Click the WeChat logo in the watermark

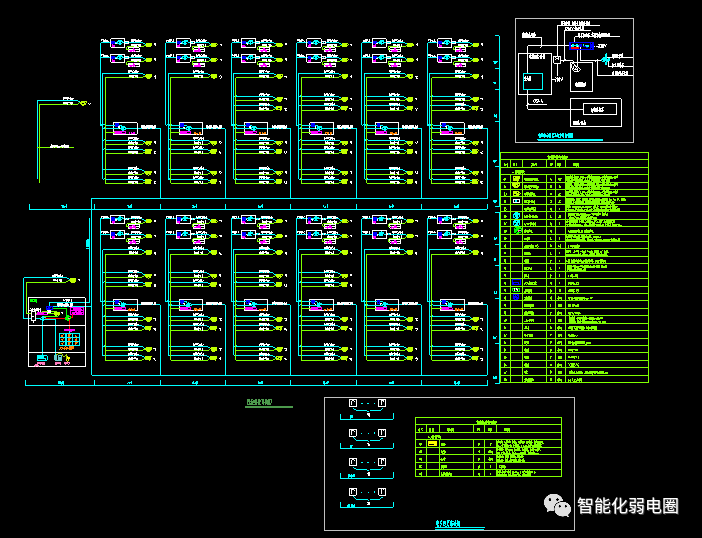(x=557, y=505)
